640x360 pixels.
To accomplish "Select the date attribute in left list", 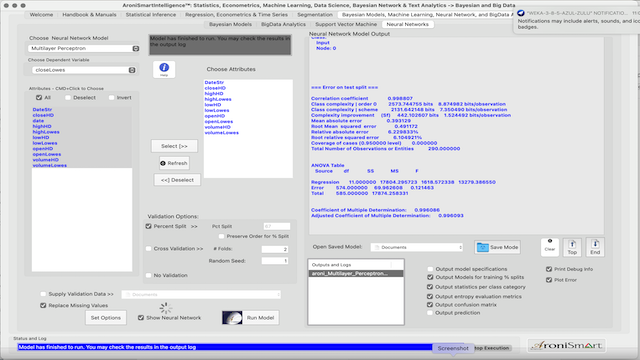I will point(38,121).
